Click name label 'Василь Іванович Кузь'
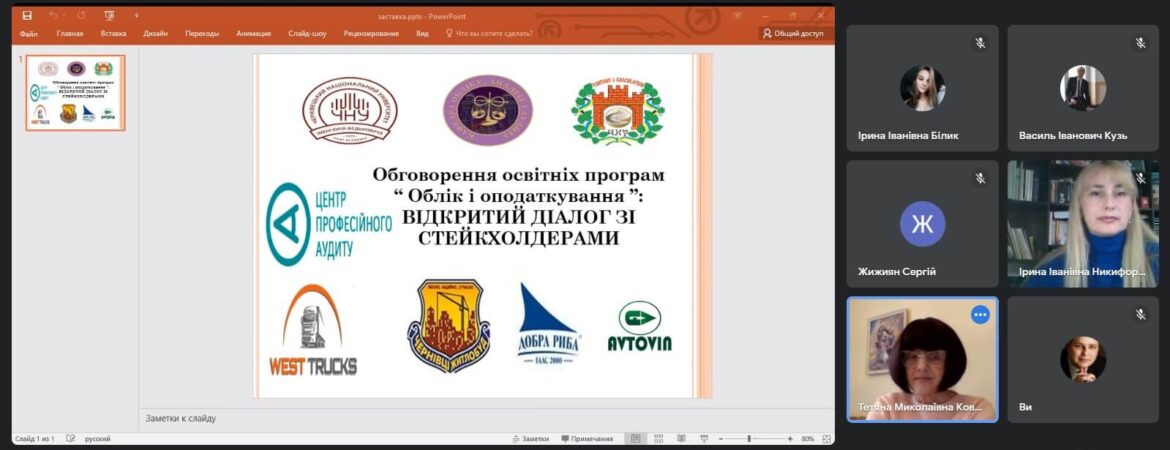The image size is (1170, 450). point(1073,136)
